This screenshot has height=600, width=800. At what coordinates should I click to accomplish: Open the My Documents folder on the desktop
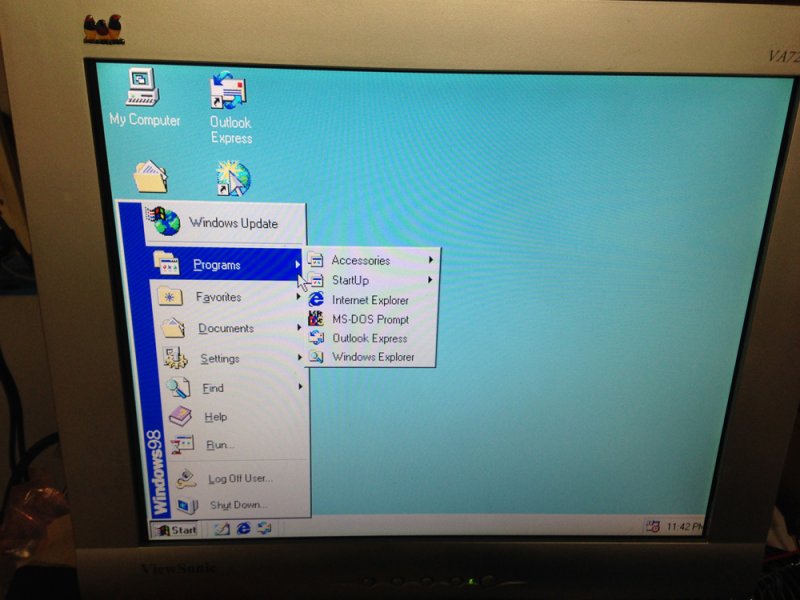click(150, 178)
